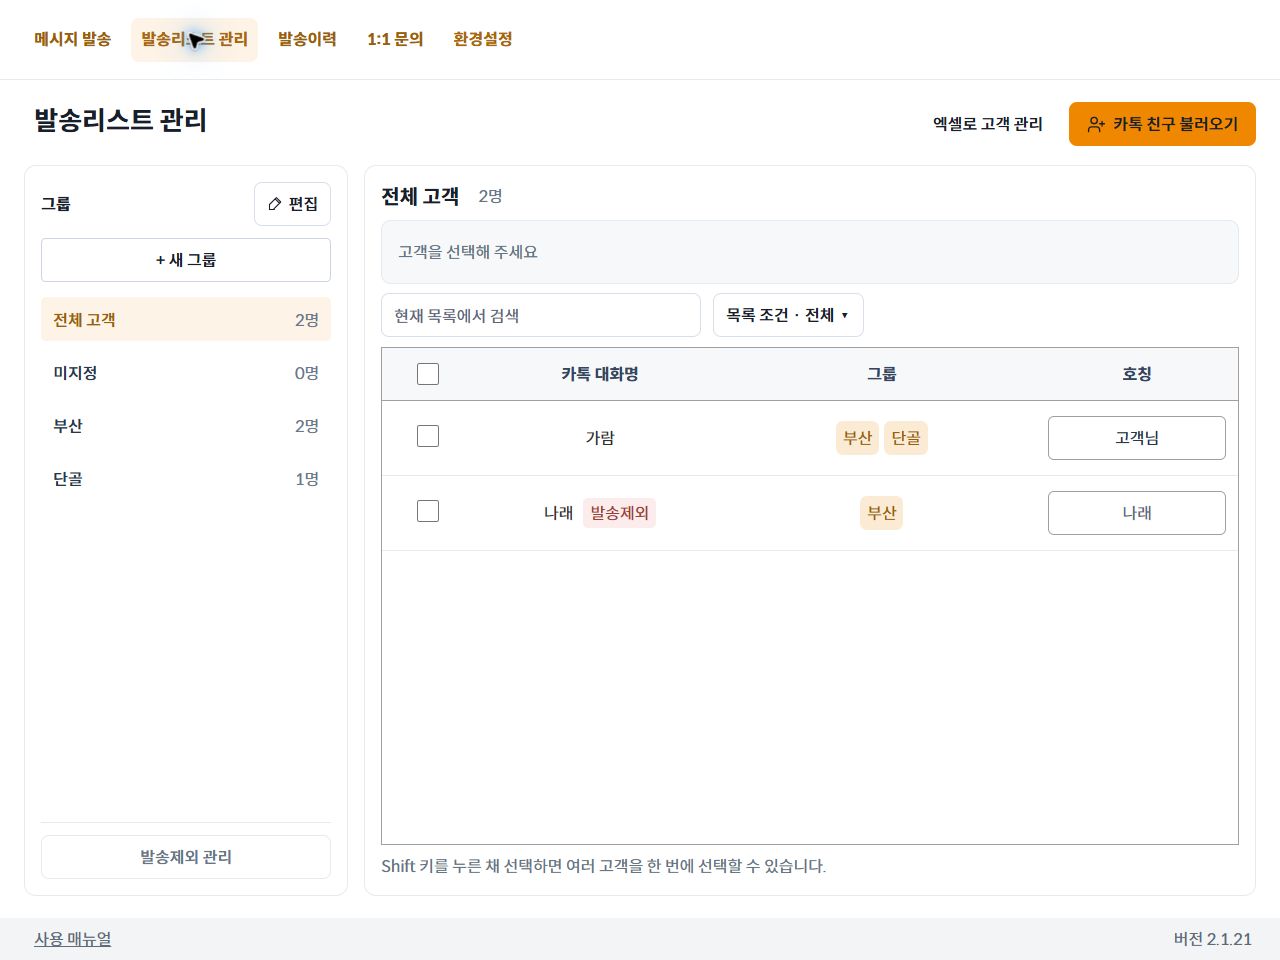
Task: Edit the 고객님 nickname field for 가람
Action: [x=1137, y=438]
